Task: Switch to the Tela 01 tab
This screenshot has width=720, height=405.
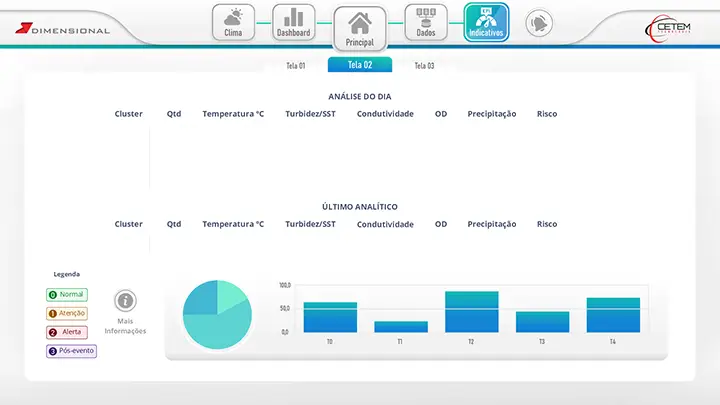Action: pos(295,66)
